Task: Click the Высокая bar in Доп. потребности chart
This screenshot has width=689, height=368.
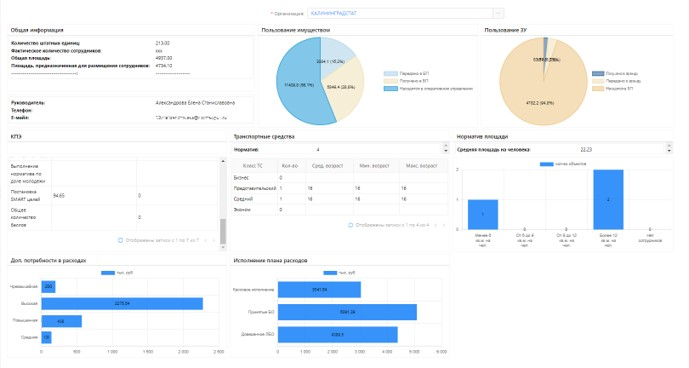Action: (x=122, y=304)
